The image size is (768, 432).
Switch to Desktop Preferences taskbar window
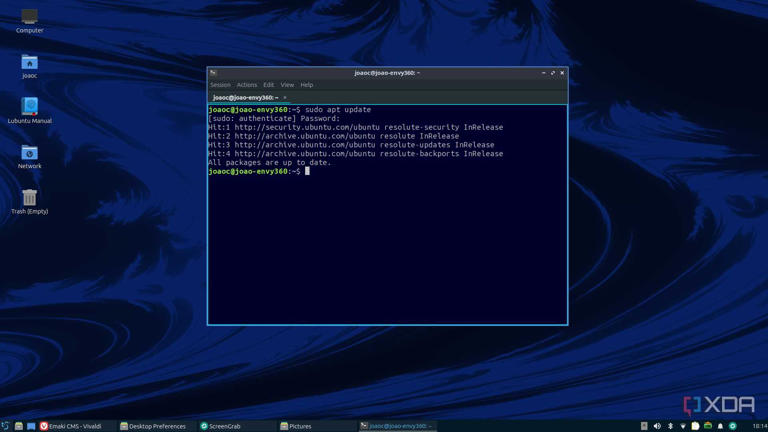pos(153,426)
